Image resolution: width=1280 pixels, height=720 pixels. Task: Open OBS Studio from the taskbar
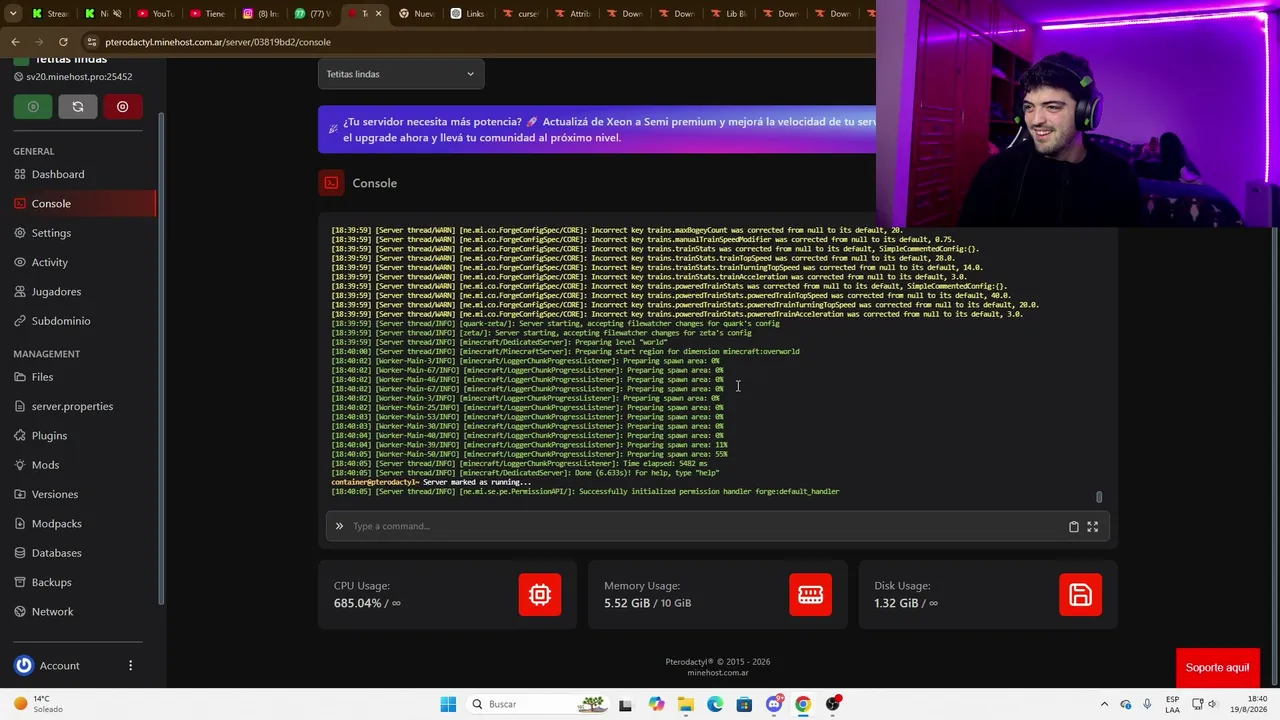[833, 704]
